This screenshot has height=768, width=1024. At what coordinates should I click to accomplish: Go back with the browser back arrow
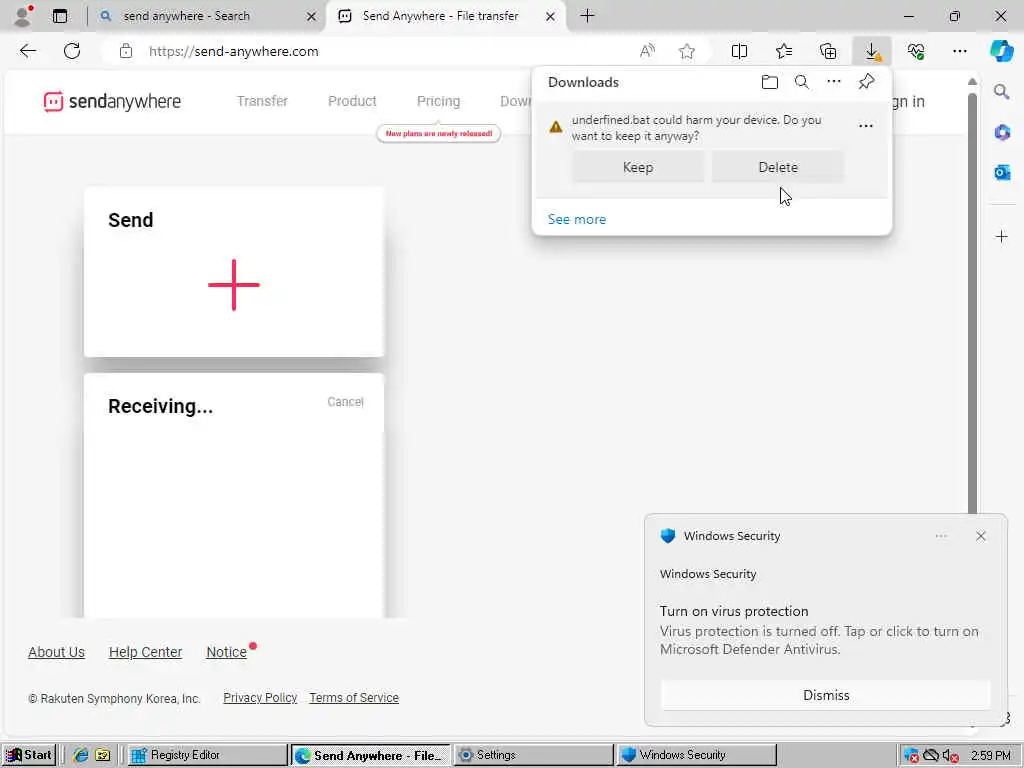click(27, 51)
